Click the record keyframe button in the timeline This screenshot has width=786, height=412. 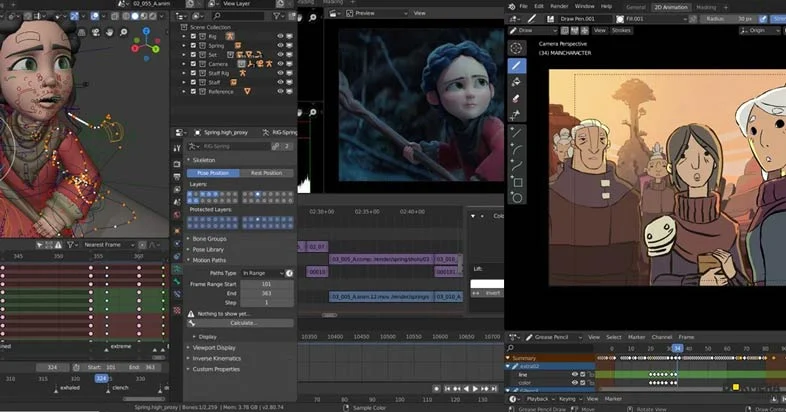(437, 388)
